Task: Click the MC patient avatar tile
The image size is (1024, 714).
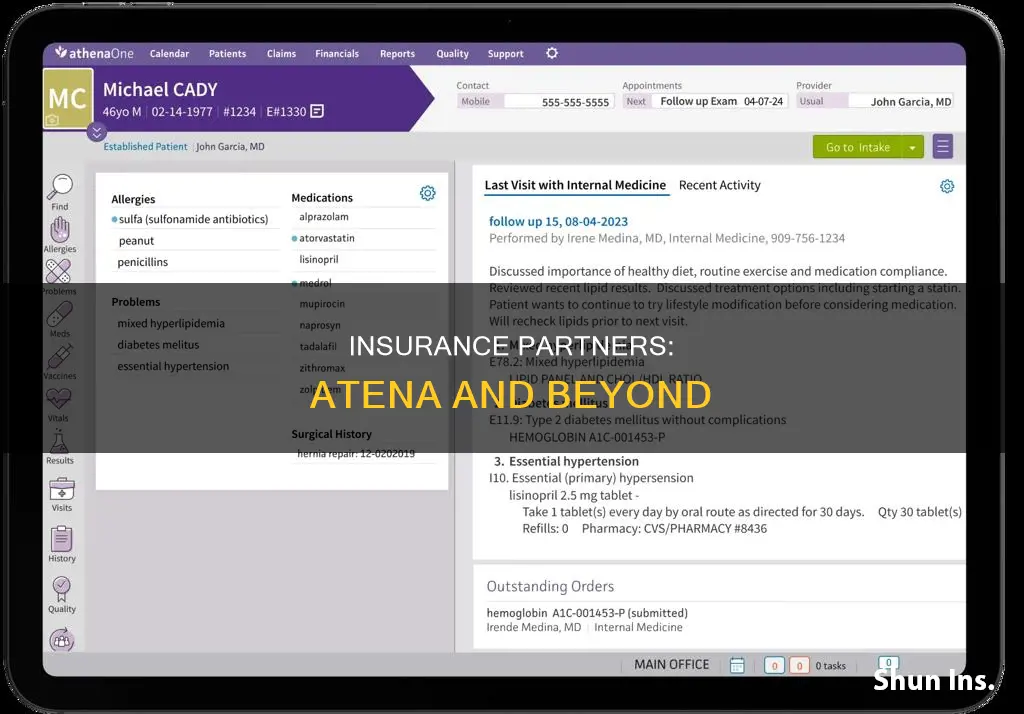Action: (x=68, y=98)
